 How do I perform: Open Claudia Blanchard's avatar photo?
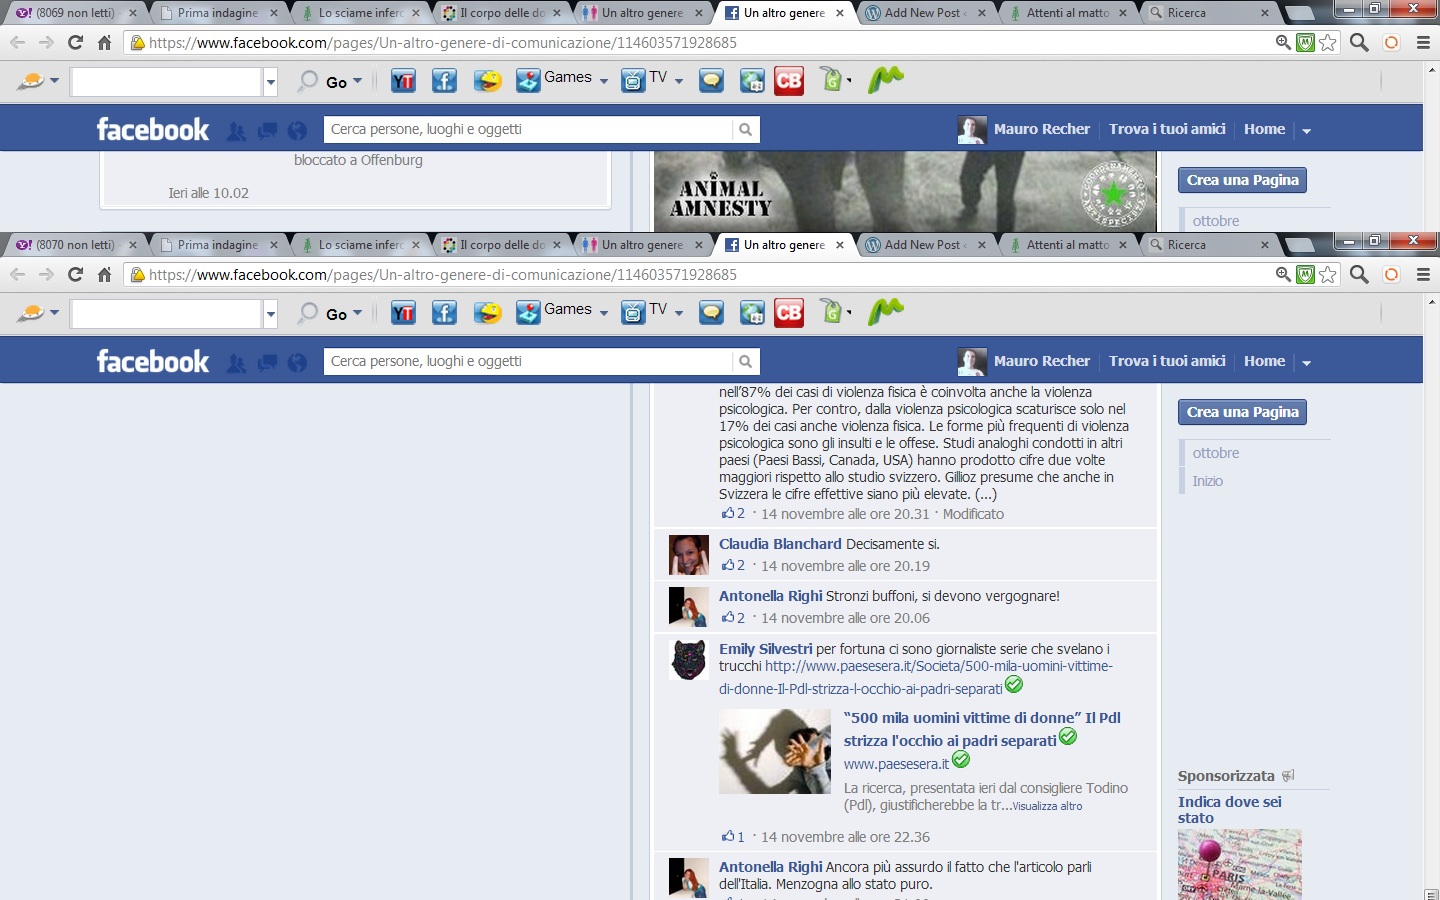tap(688, 555)
